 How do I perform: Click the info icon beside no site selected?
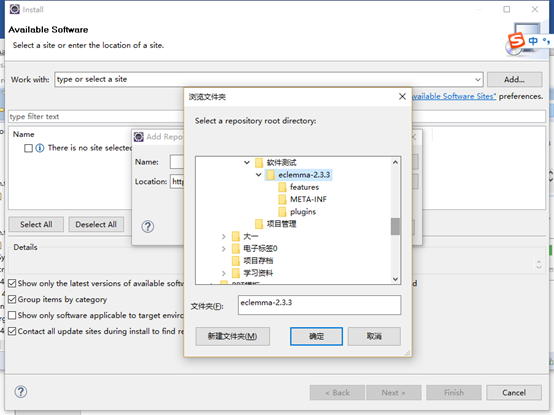[40, 148]
